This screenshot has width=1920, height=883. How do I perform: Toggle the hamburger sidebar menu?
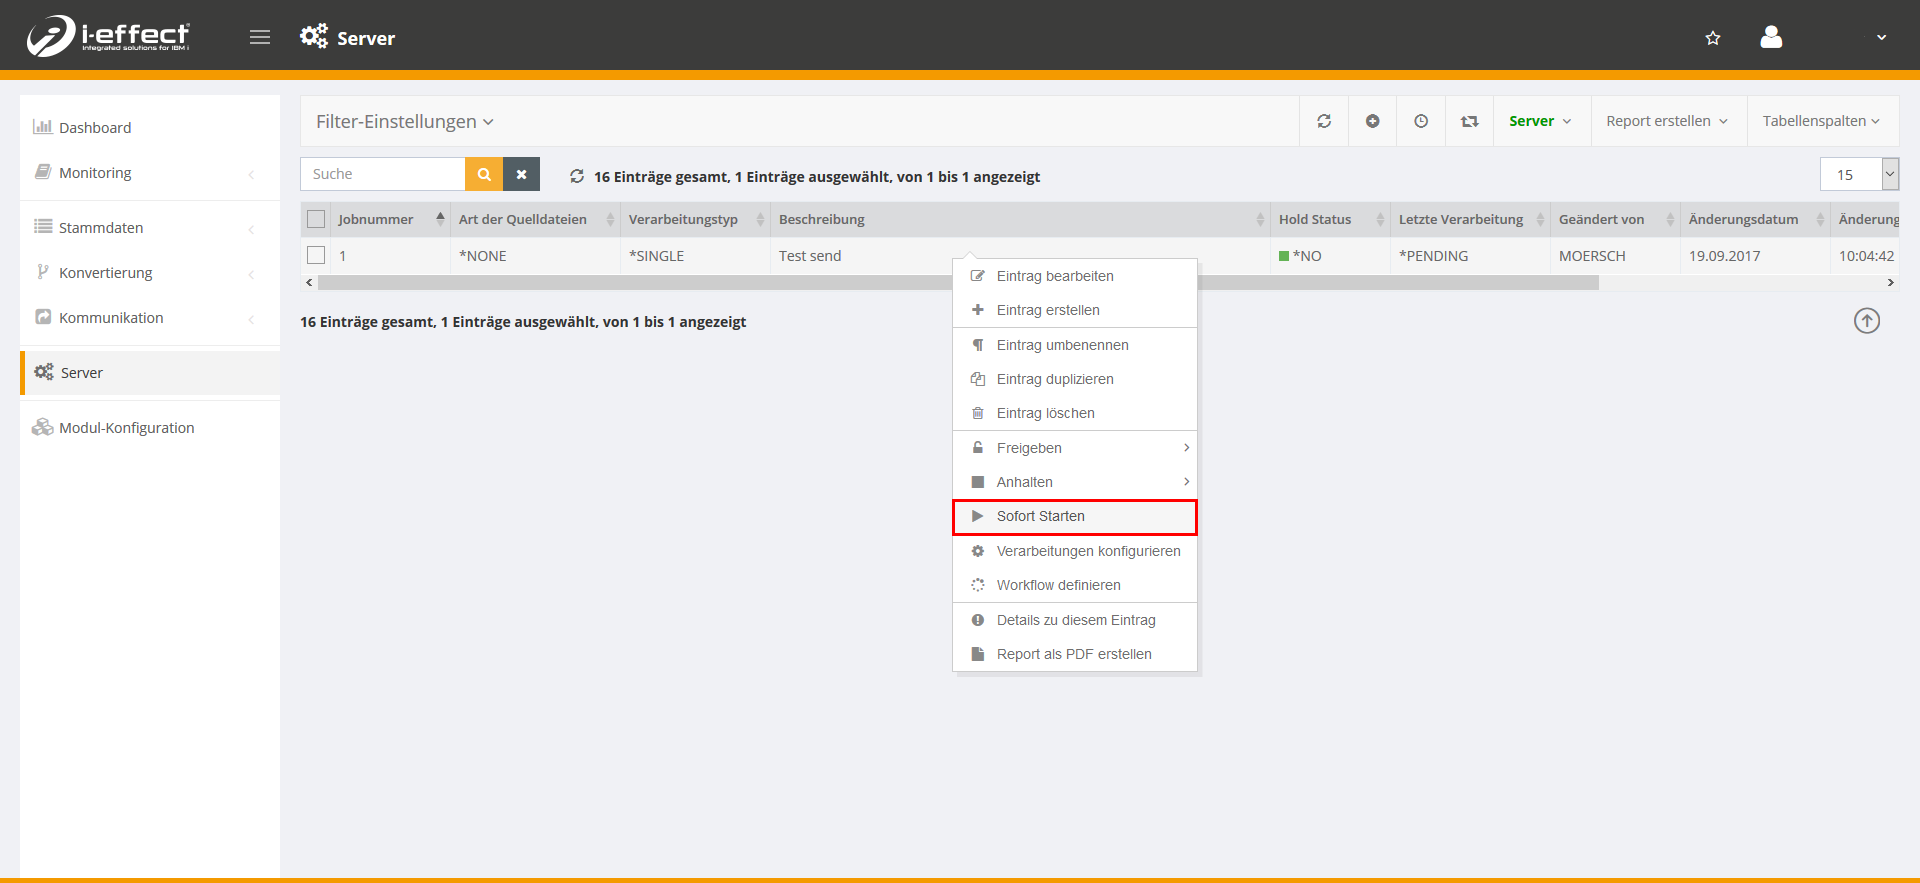260,38
